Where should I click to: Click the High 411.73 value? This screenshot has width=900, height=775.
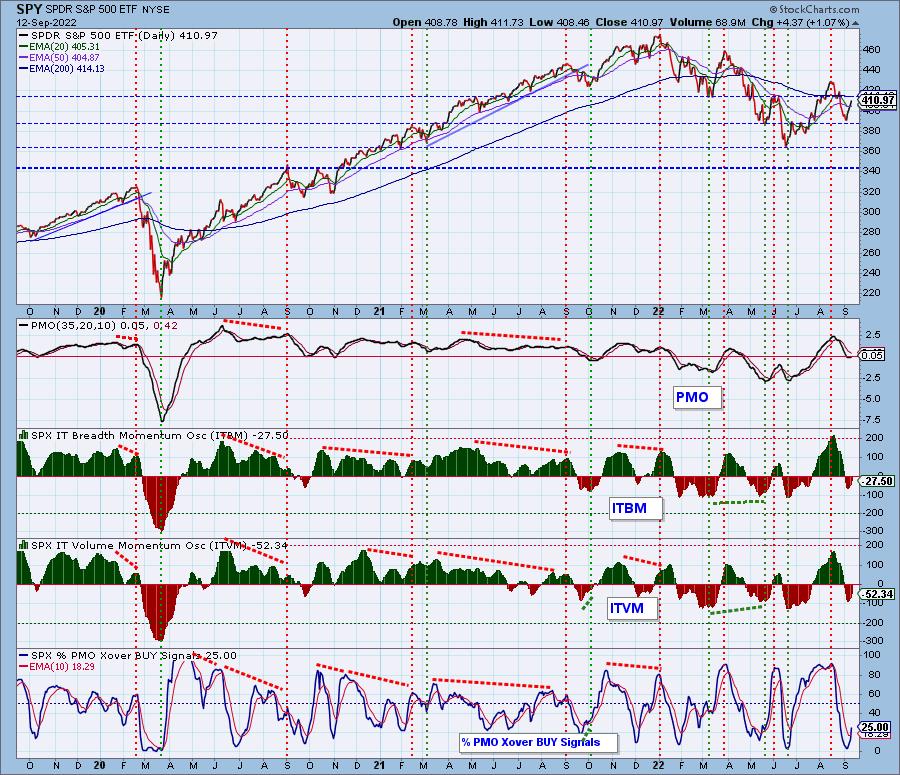[493, 22]
